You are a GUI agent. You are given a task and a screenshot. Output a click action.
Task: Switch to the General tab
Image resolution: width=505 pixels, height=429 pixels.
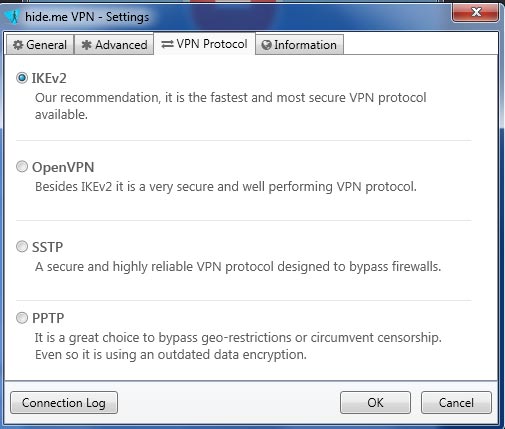(40, 44)
